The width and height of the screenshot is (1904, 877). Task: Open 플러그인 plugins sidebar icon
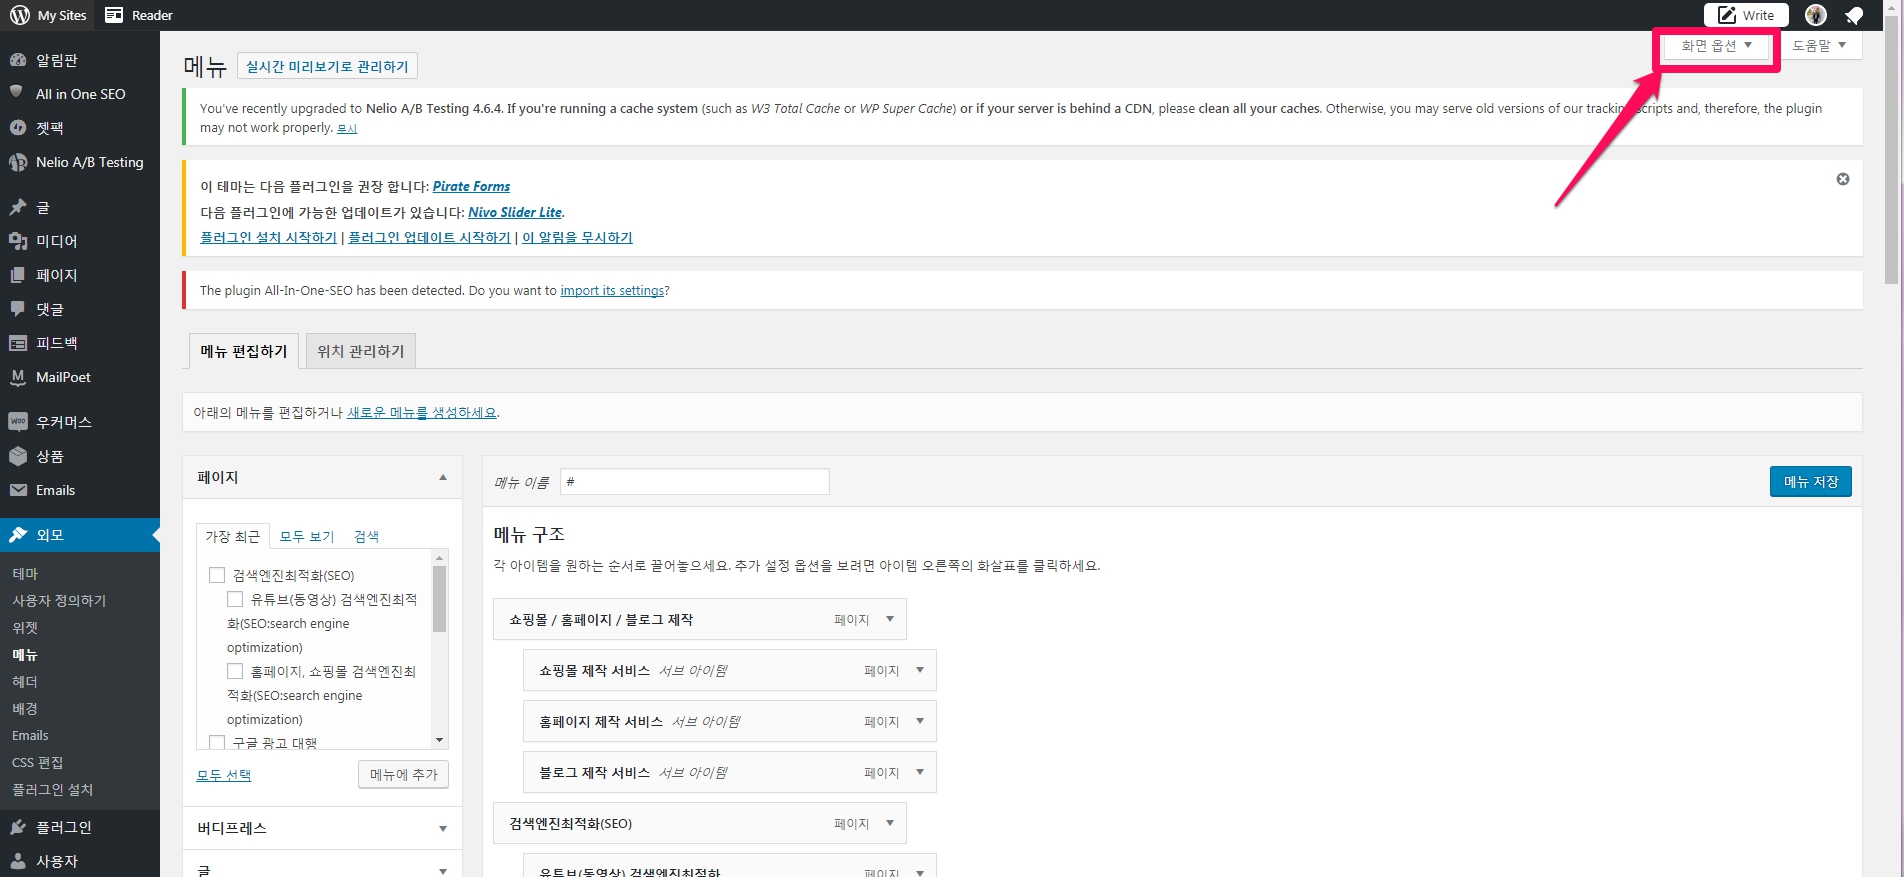(17, 827)
